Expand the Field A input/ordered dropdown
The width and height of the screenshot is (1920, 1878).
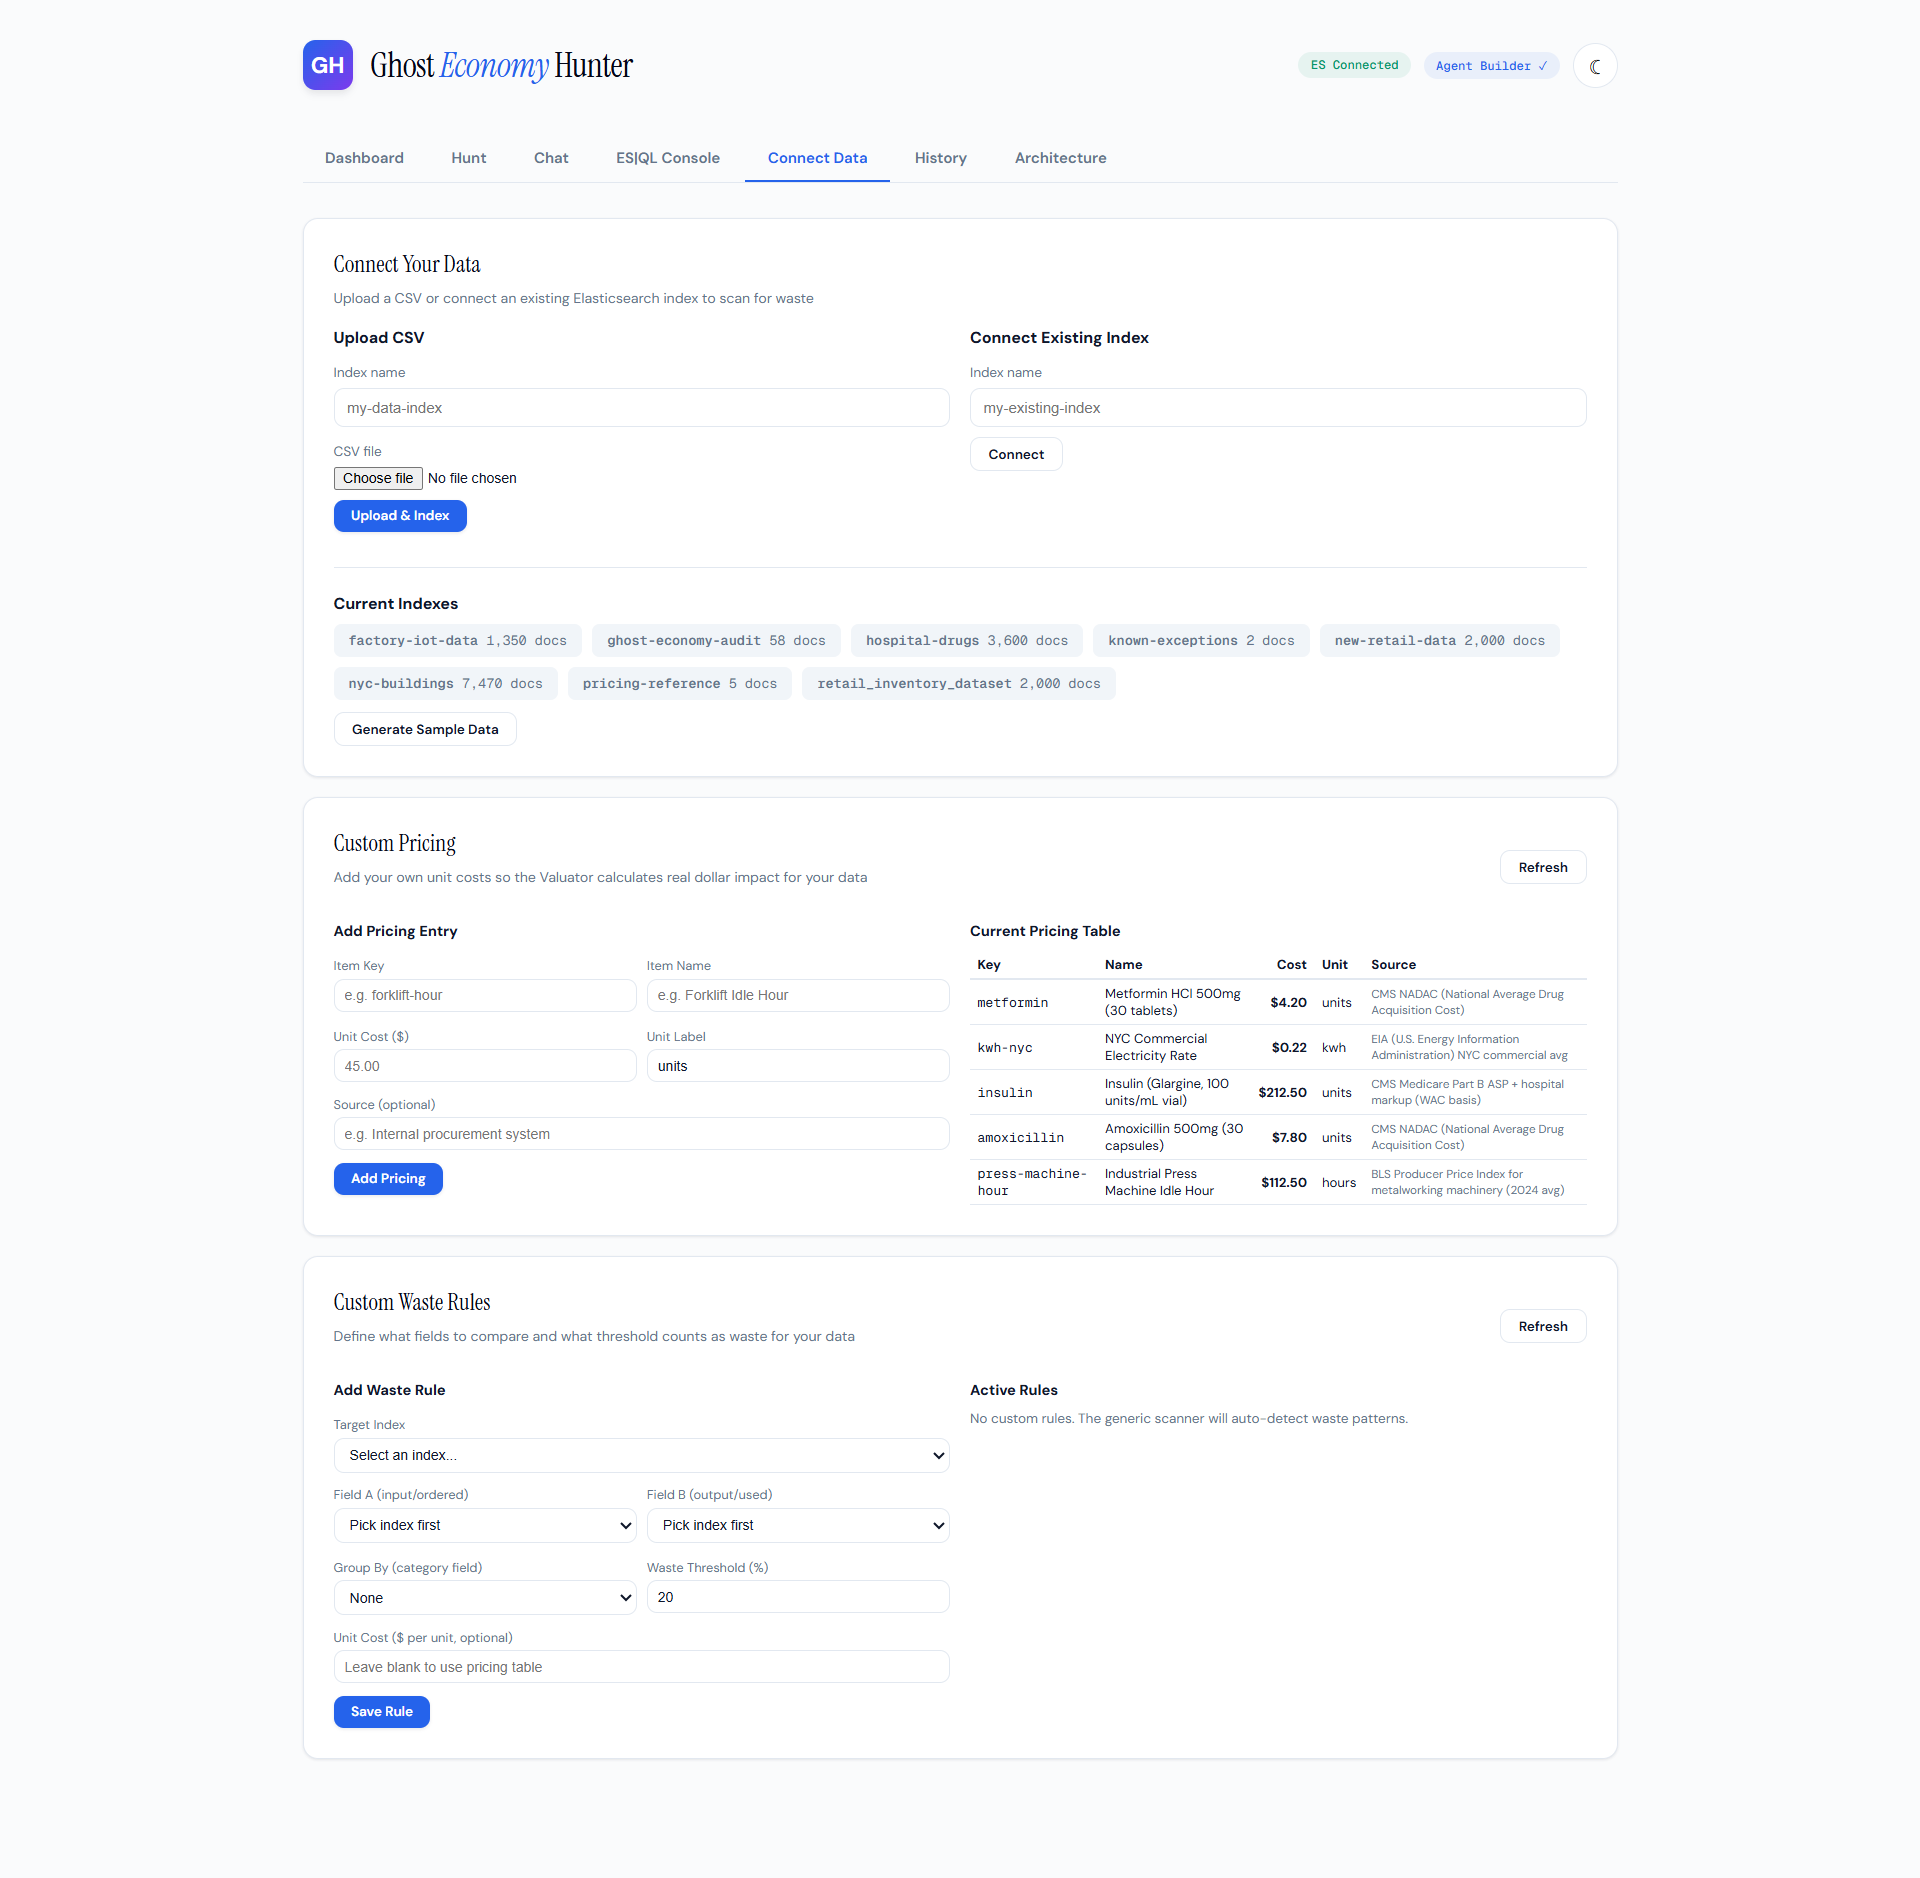coord(485,1525)
